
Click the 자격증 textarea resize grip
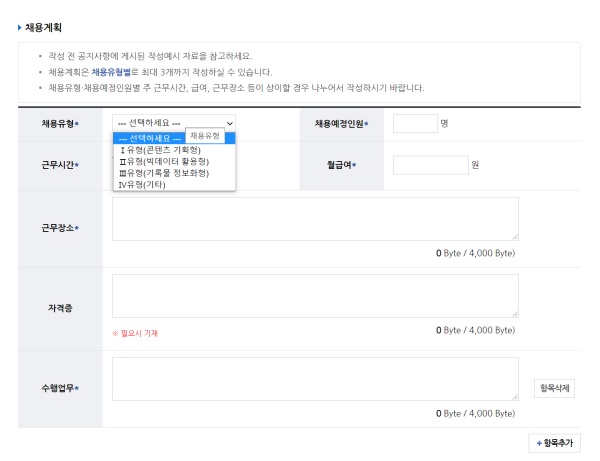pyautogui.click(x=515, y=315)
